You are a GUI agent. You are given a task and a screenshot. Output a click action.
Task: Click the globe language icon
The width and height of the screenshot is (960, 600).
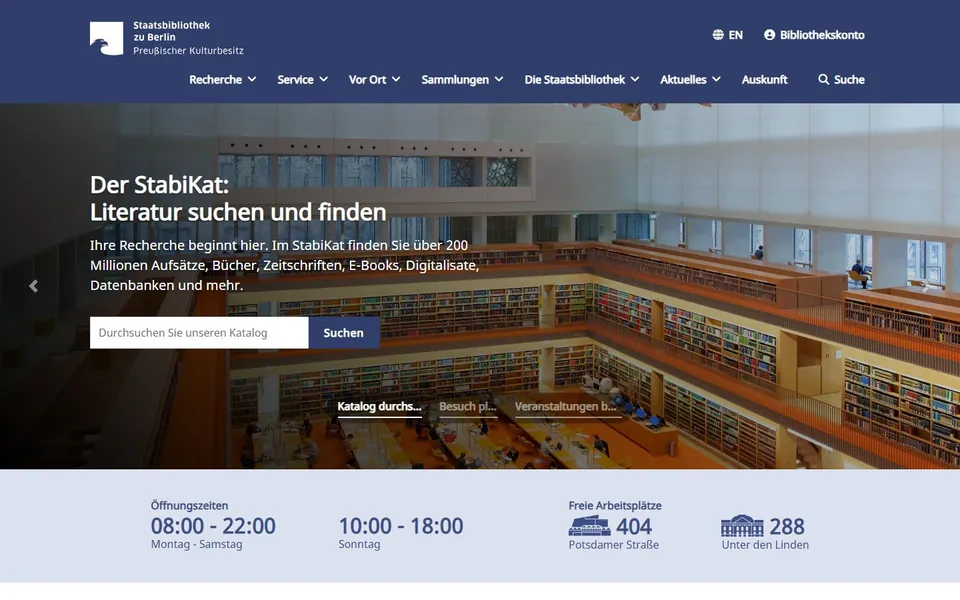(718, 35)
